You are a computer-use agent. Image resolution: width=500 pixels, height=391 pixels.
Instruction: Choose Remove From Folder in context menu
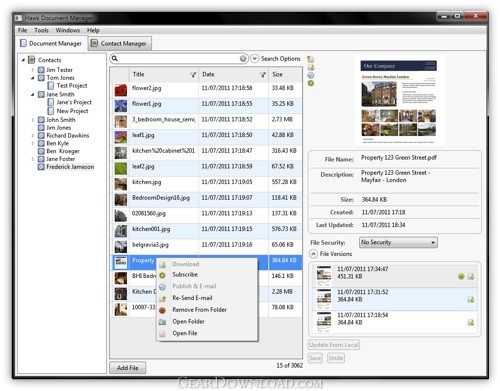click(199, 310)
